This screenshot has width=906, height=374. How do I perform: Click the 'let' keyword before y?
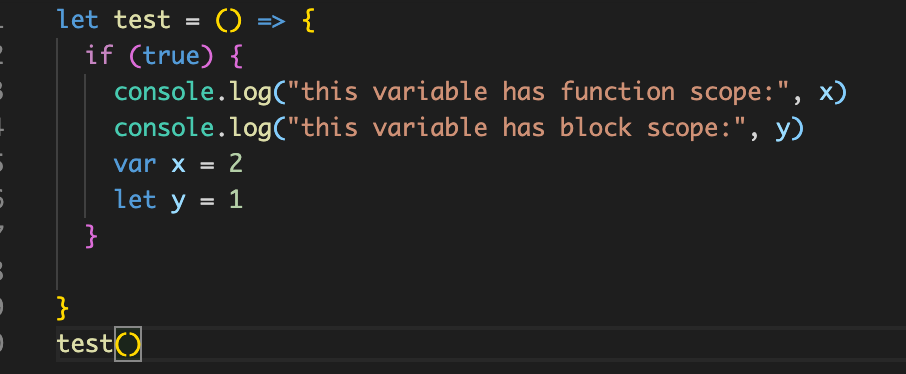(135, 200)
